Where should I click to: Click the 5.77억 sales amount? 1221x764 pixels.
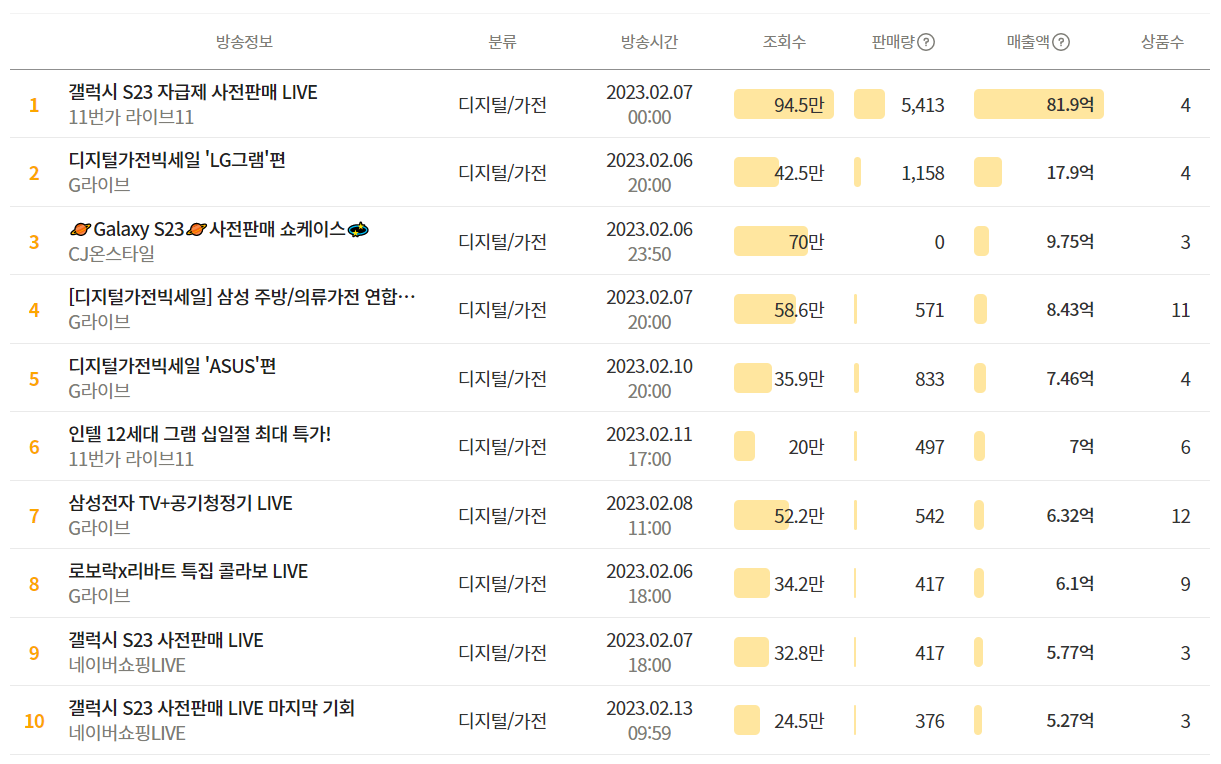point(1070,652)
